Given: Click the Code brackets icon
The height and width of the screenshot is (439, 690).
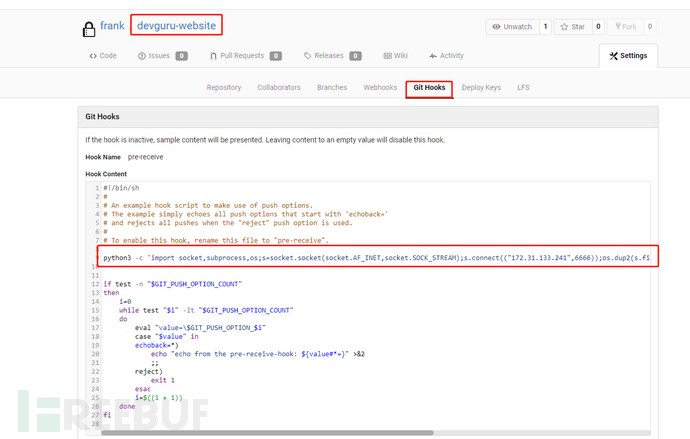Looking at the screenshot, I should pyautogui.click(x=93, y=56).
